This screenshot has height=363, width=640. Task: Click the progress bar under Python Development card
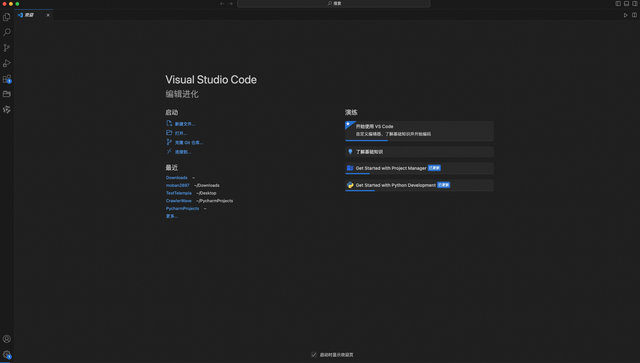360,191
